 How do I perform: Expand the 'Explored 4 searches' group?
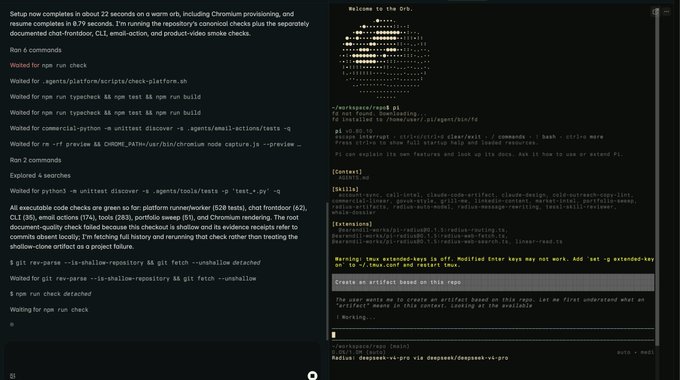[x=40, y=175]
